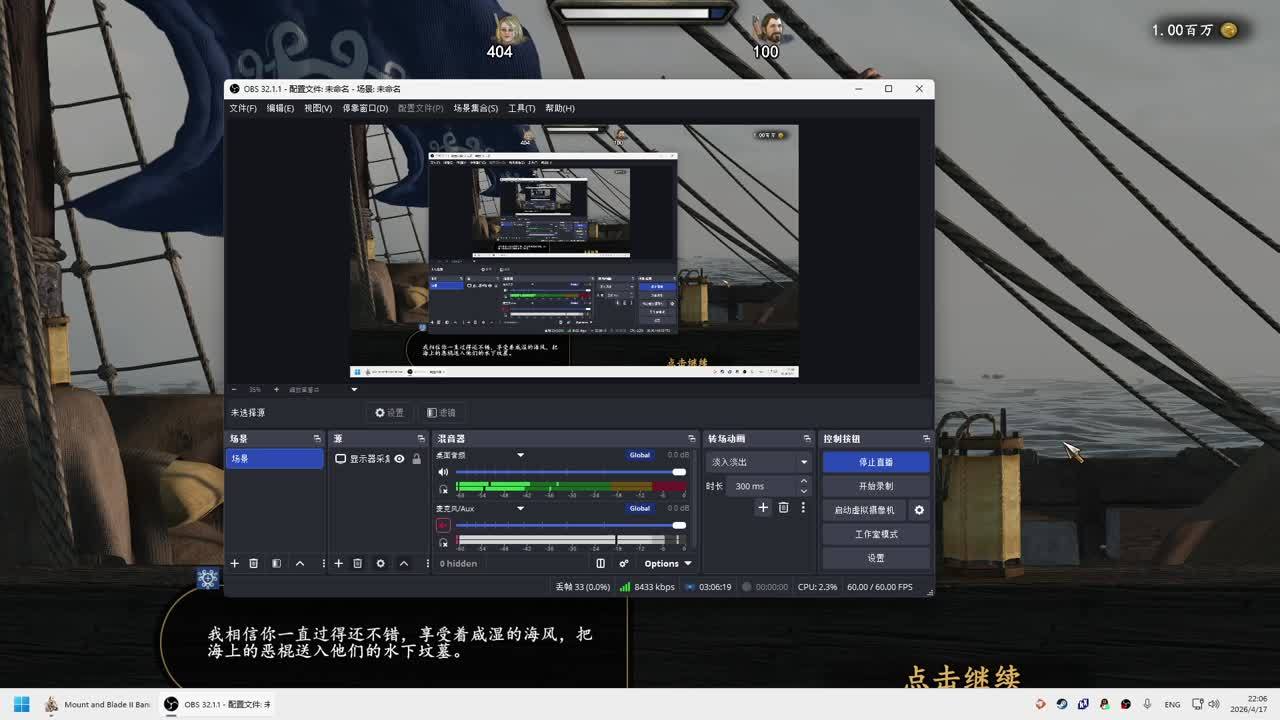This screenshot has width=1280, height=720.
Task: Open advanced audio properties gears icon
Action: pos(624,563)
